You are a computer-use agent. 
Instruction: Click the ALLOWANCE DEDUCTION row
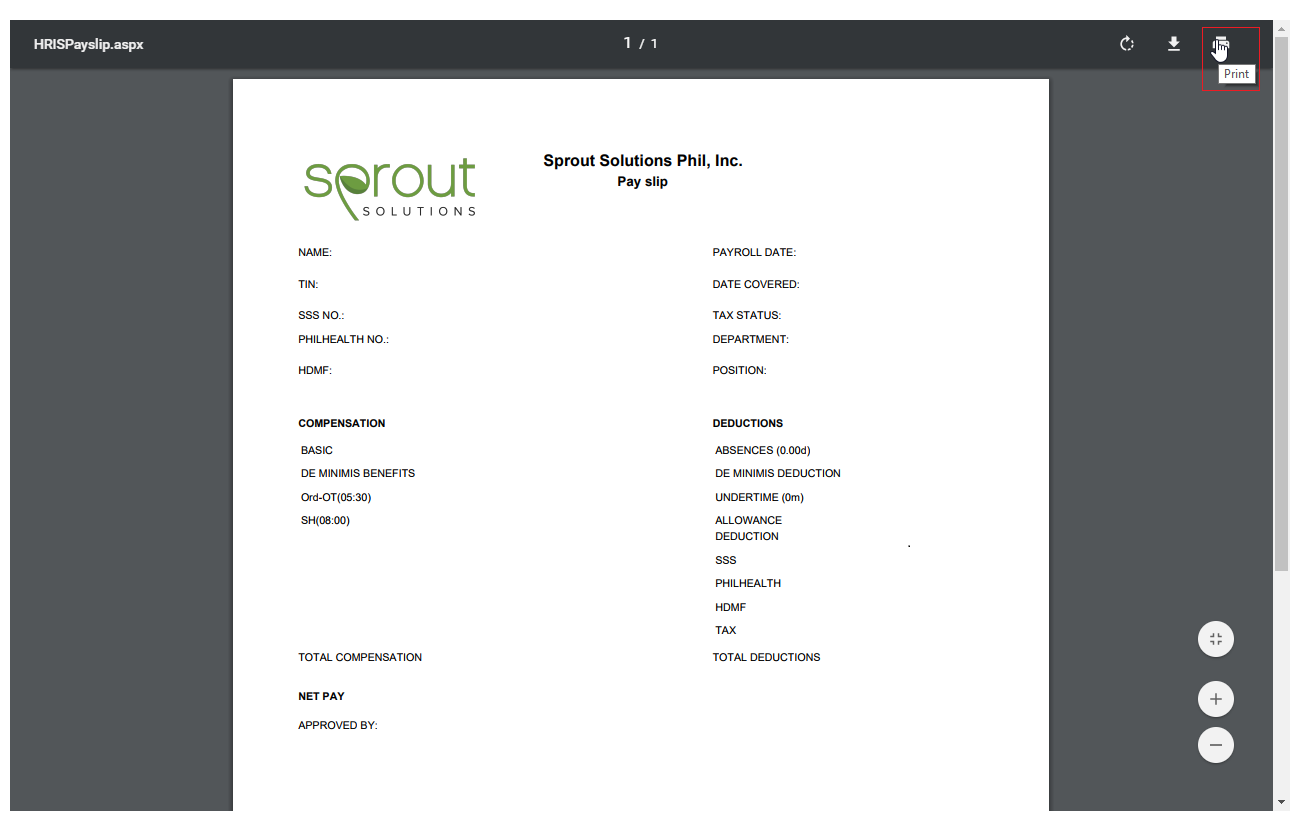[749, 529]
